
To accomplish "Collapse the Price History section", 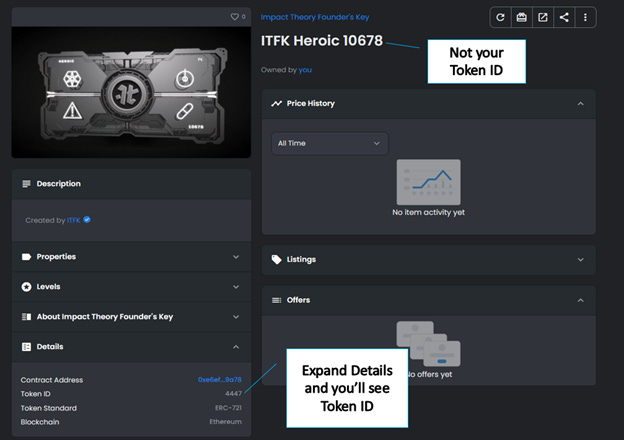I will 581,104.
